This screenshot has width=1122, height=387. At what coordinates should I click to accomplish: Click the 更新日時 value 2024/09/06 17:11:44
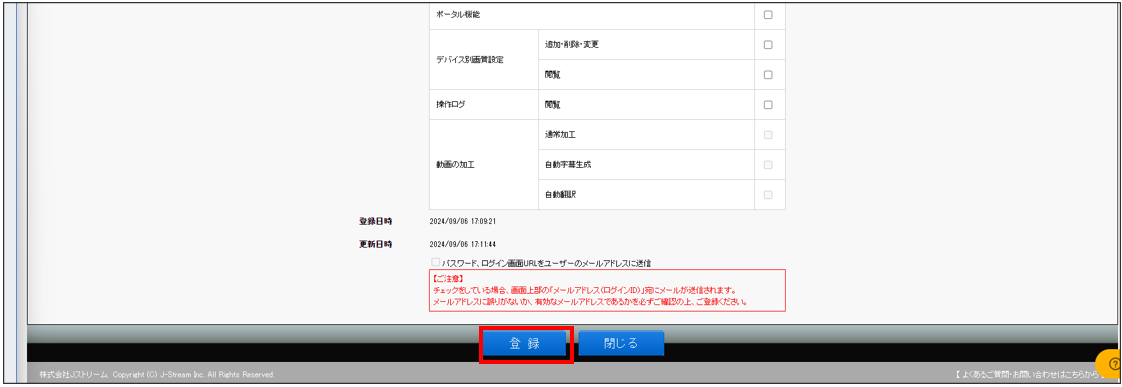463,244
